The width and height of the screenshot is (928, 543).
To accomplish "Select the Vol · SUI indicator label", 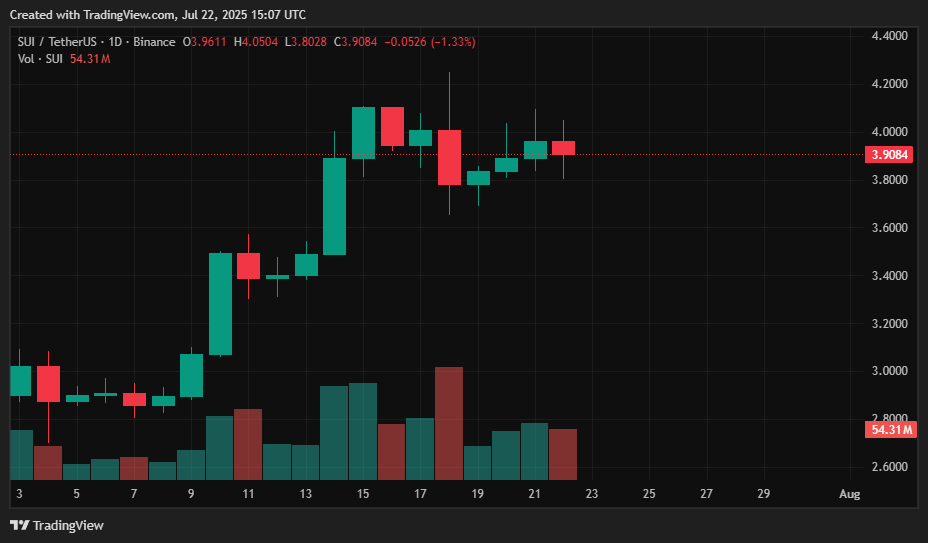I will click(x=42, y=59).
